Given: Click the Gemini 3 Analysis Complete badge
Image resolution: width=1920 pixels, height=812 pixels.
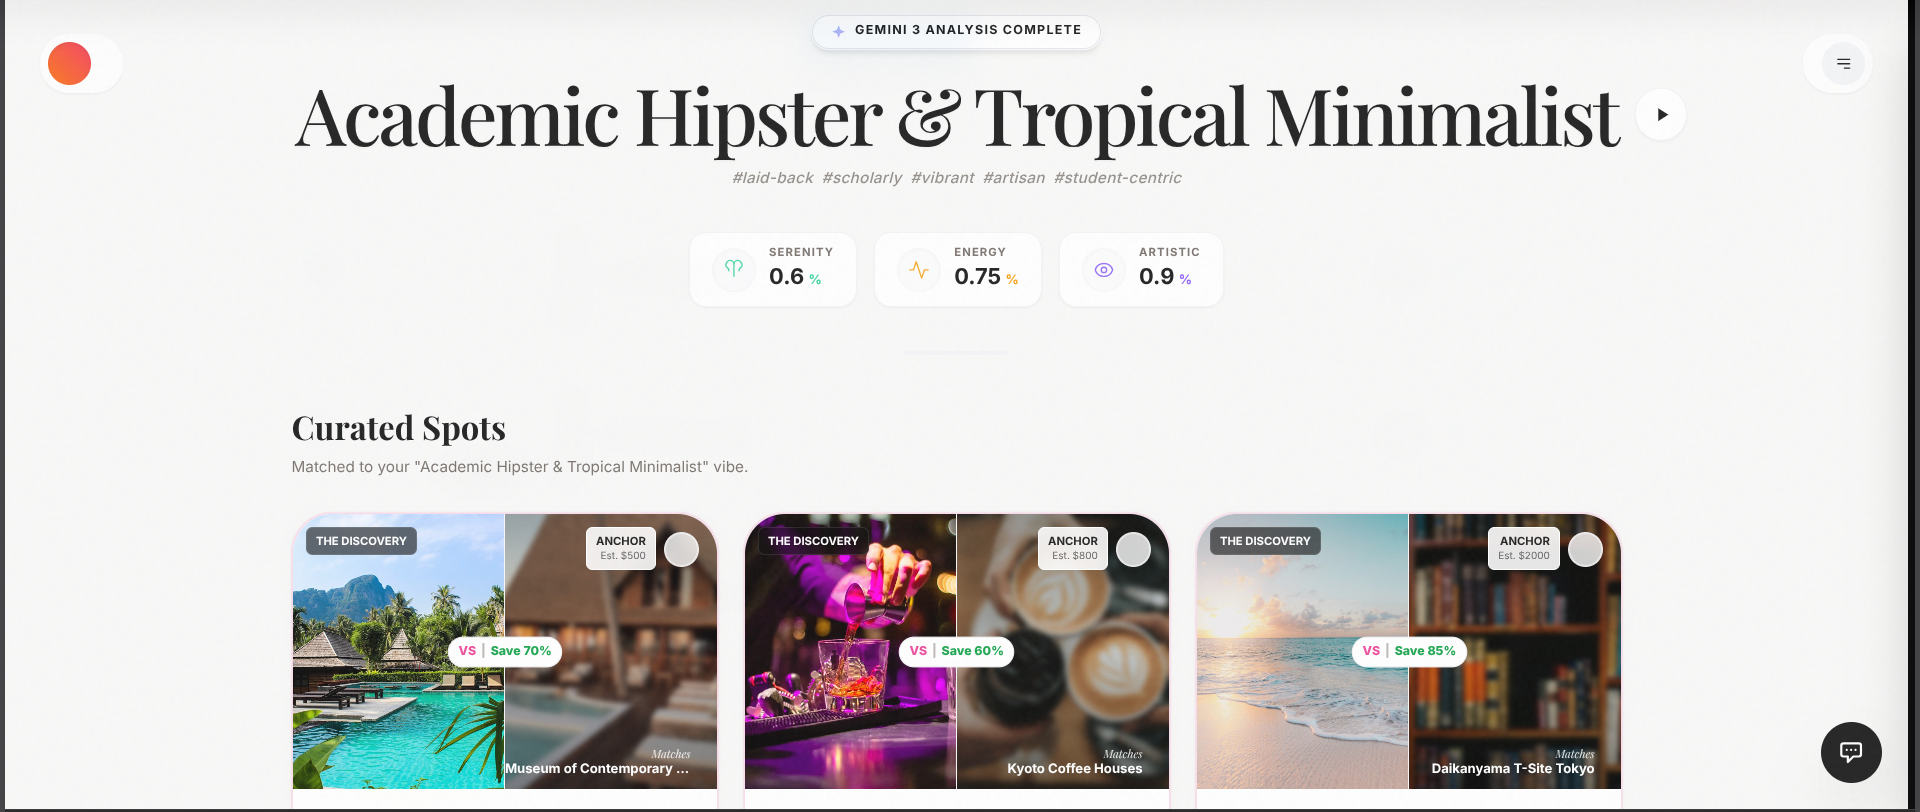Looking at the screenshot, I should point(957,31).
